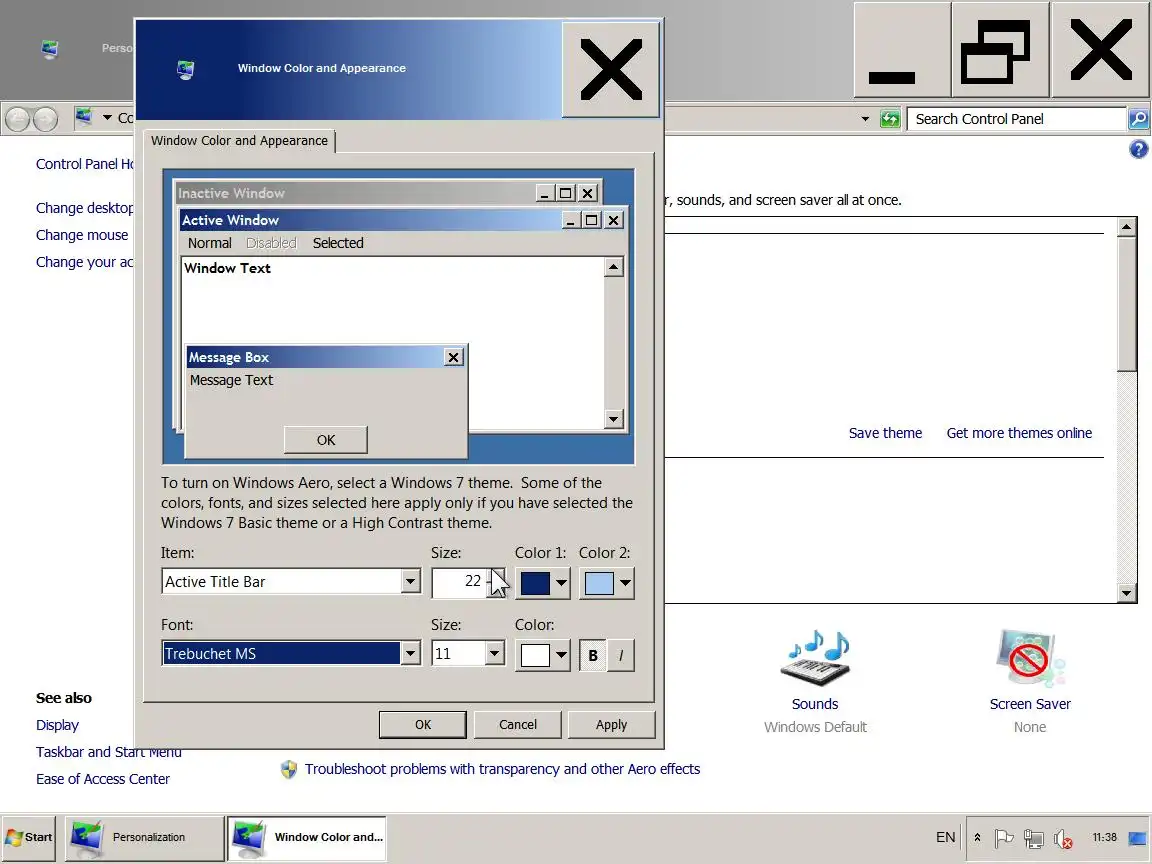Click OK to confirm appearance settings
Viewport: 1152px width, 864px height.
point(422,724)
